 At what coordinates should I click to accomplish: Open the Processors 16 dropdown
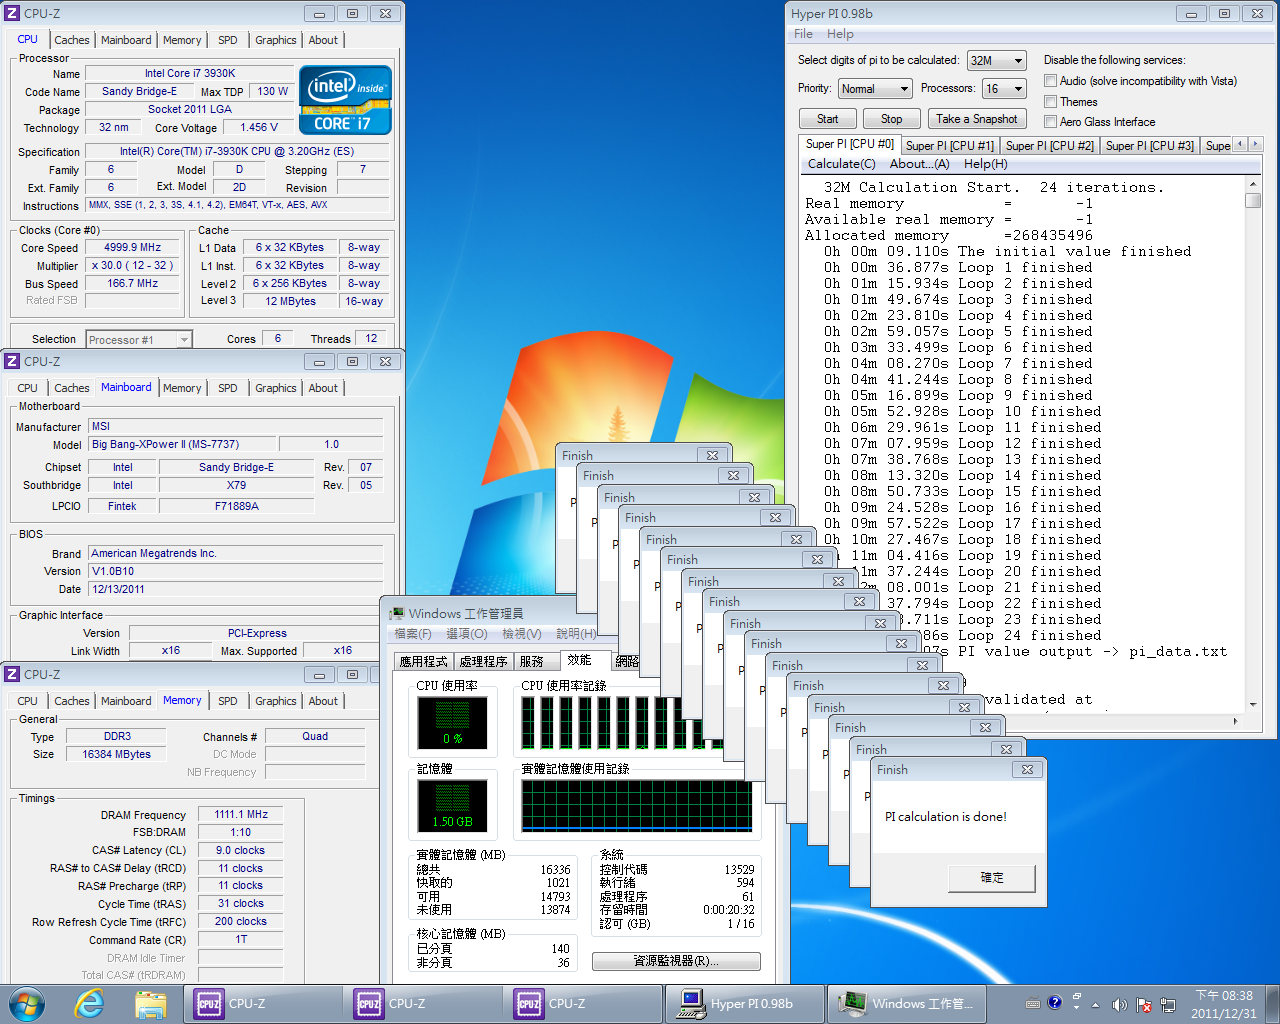click(1005, 89)
